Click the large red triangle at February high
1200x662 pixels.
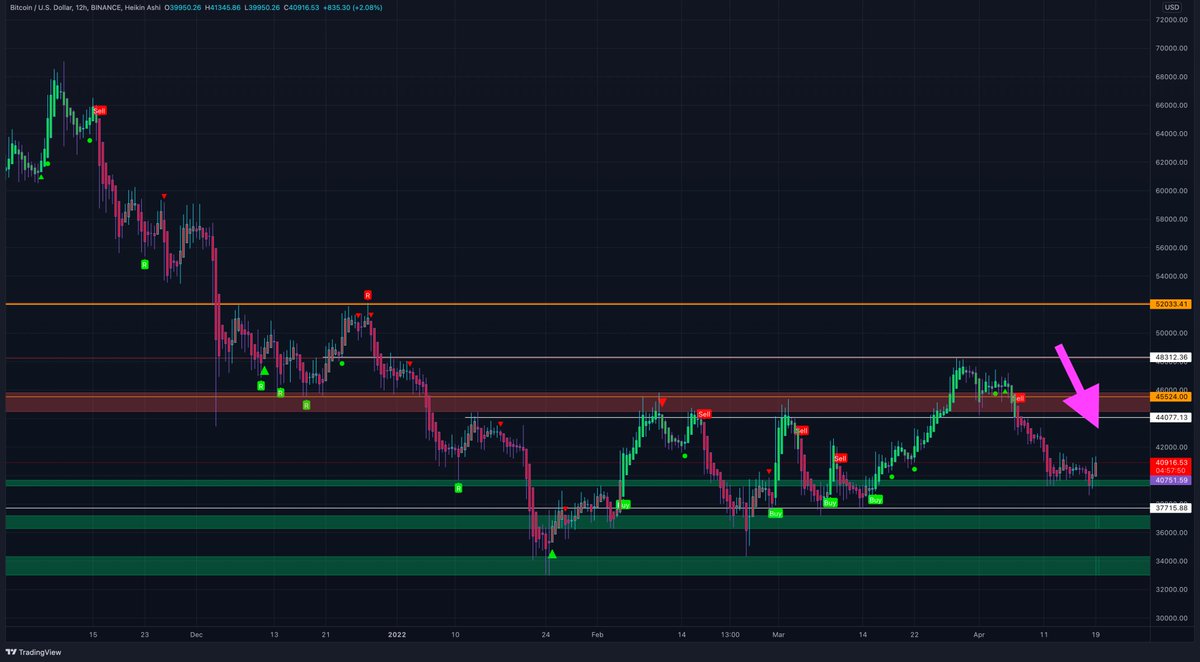pos(662,401)
